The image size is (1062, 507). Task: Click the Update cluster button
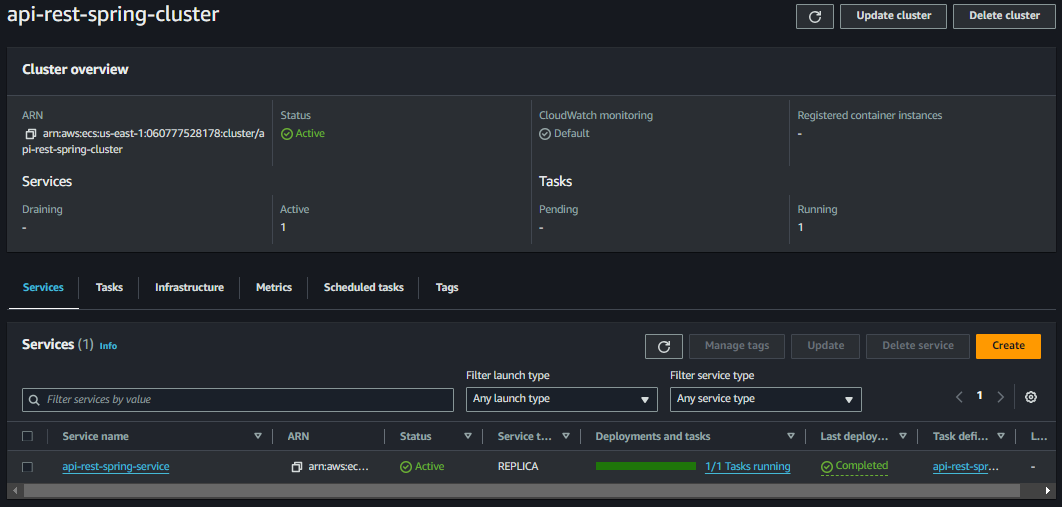point(893,16)
